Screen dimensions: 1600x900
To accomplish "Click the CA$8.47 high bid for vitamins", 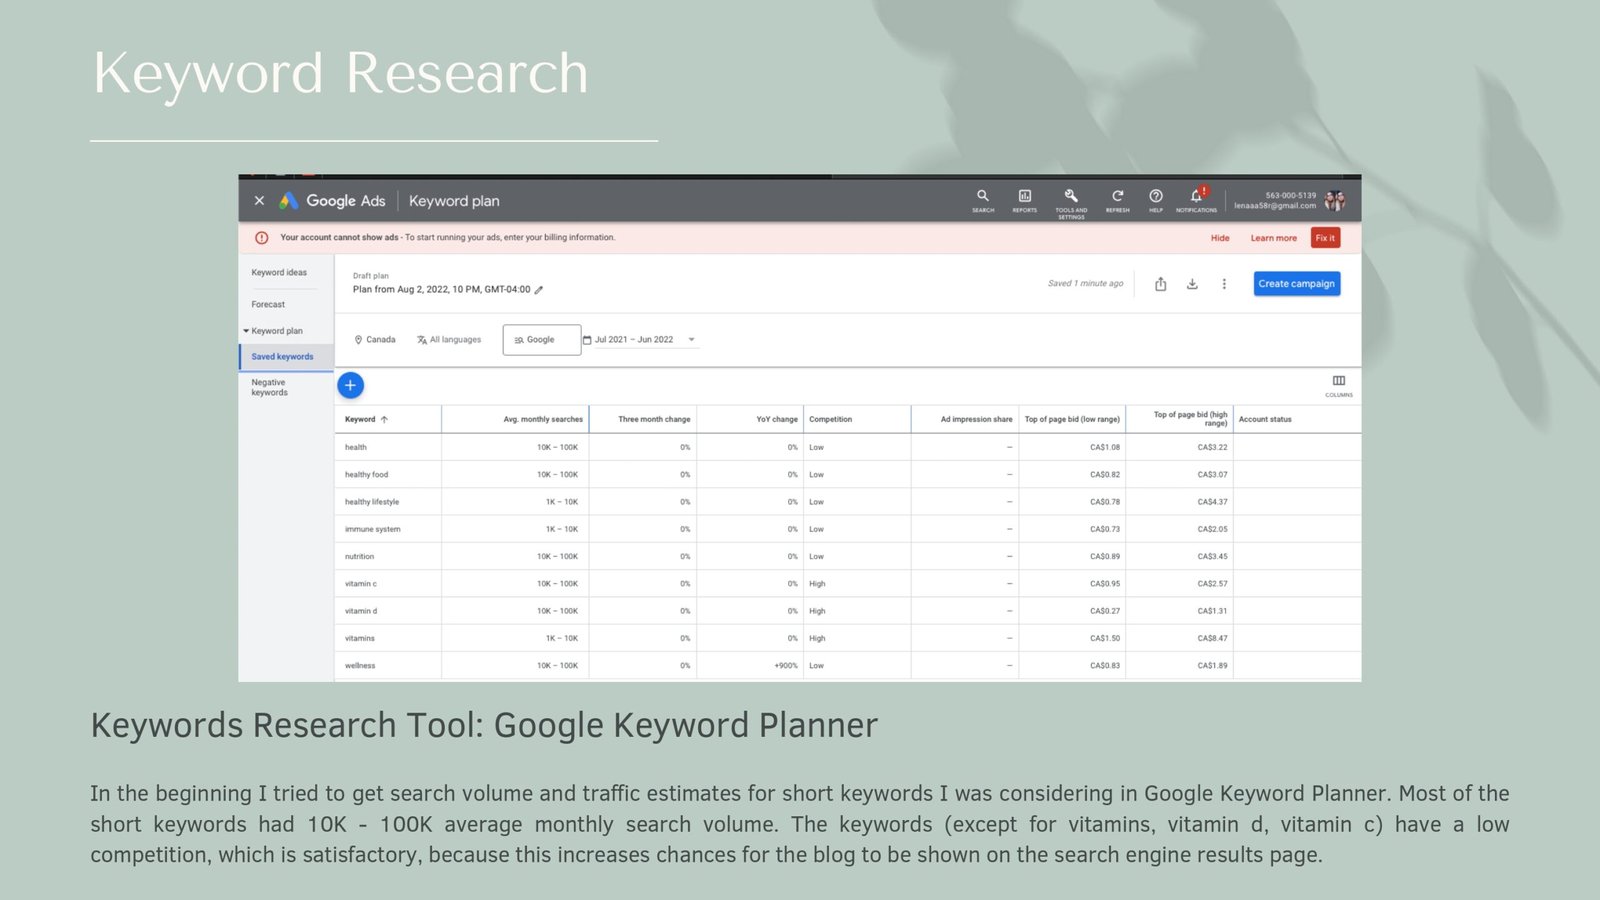I will pyautogui.click(x=1212, y=638).
